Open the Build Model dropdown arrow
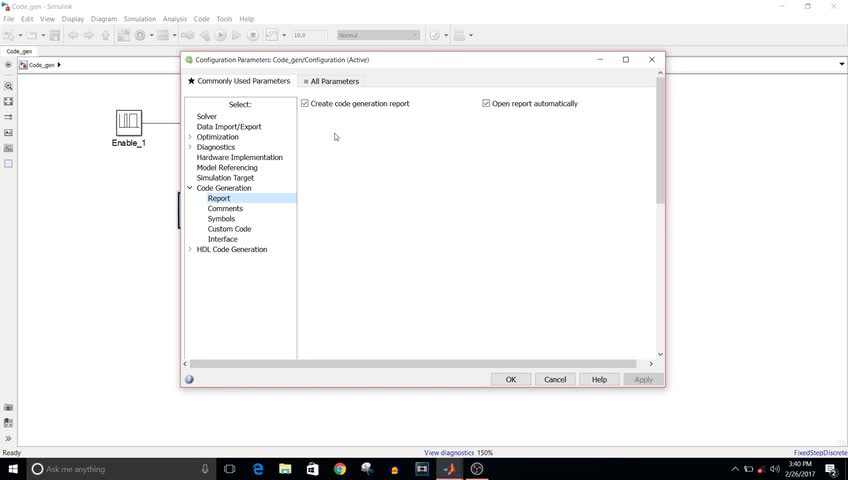This screenshot has width=848, height=480. coord(471,35)
